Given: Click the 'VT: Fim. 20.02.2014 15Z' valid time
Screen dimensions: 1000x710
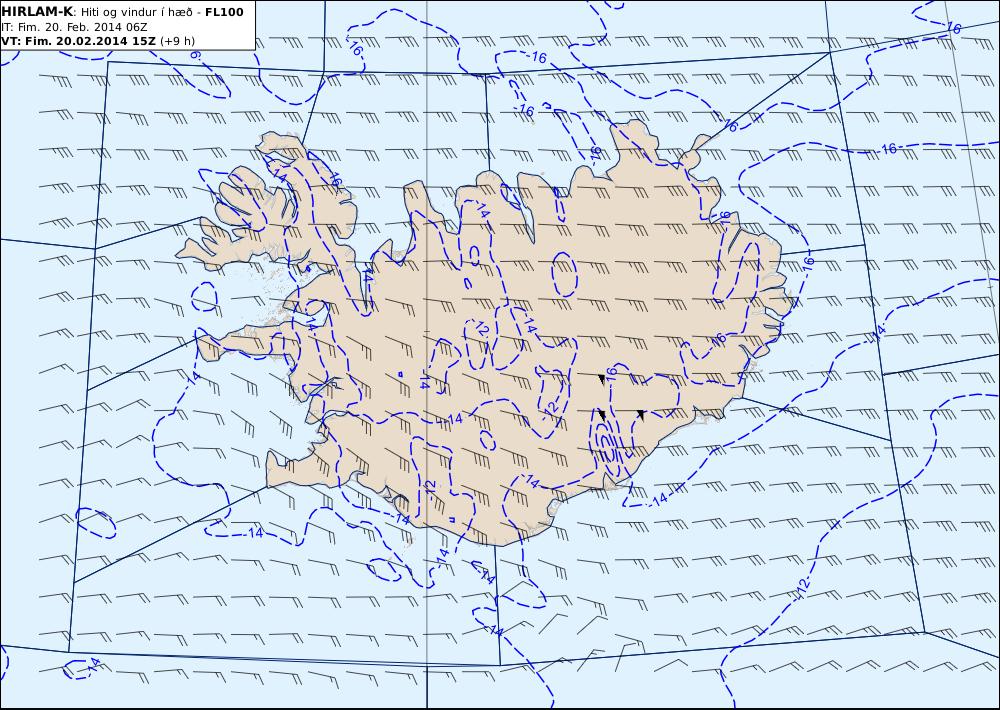Looking at the screenshot, I should 78,41.
